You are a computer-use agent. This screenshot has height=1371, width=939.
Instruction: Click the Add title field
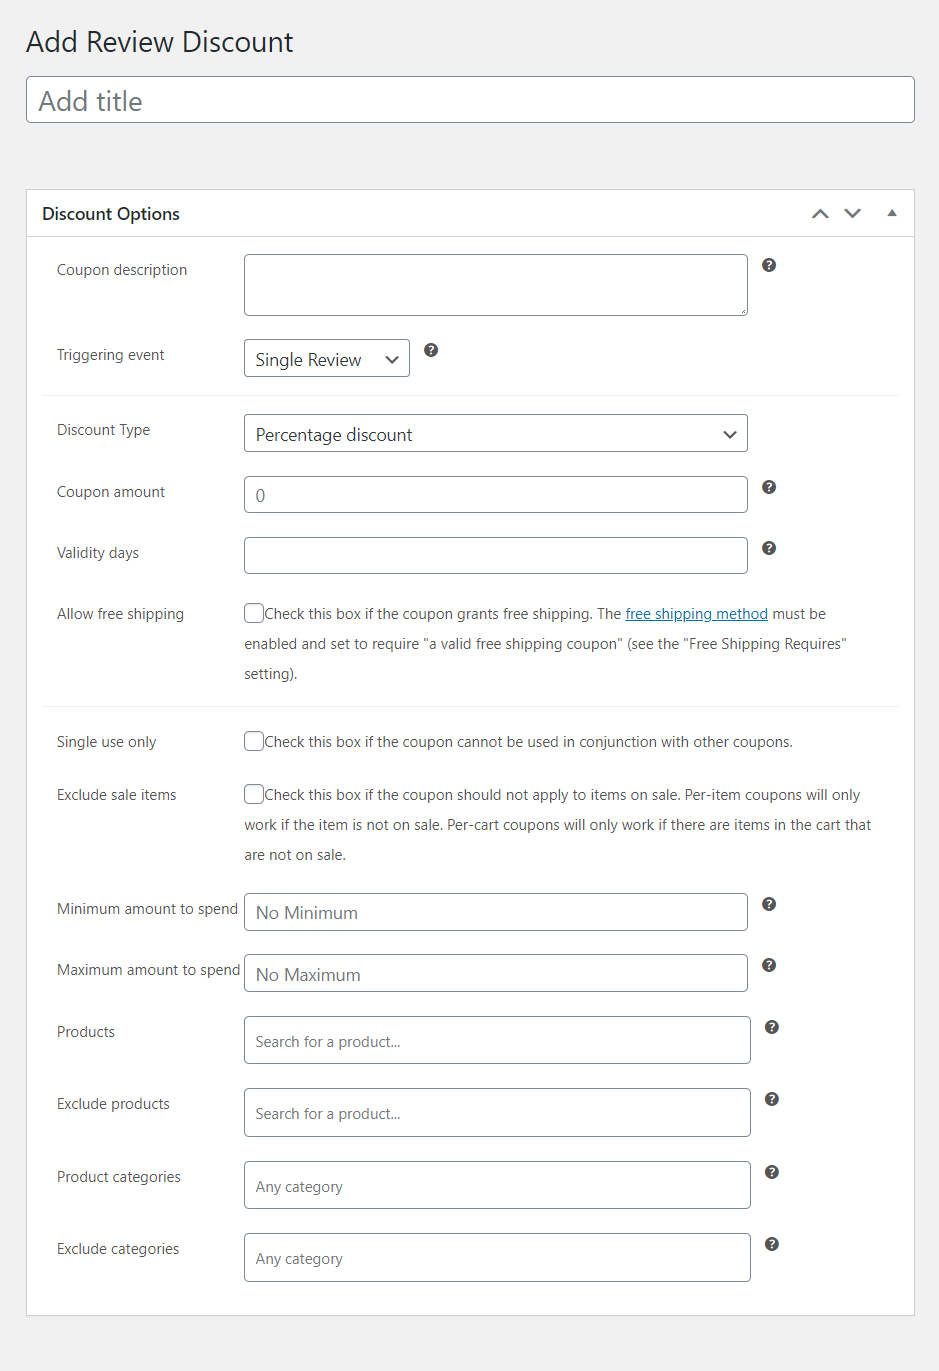tap(470, 100)
